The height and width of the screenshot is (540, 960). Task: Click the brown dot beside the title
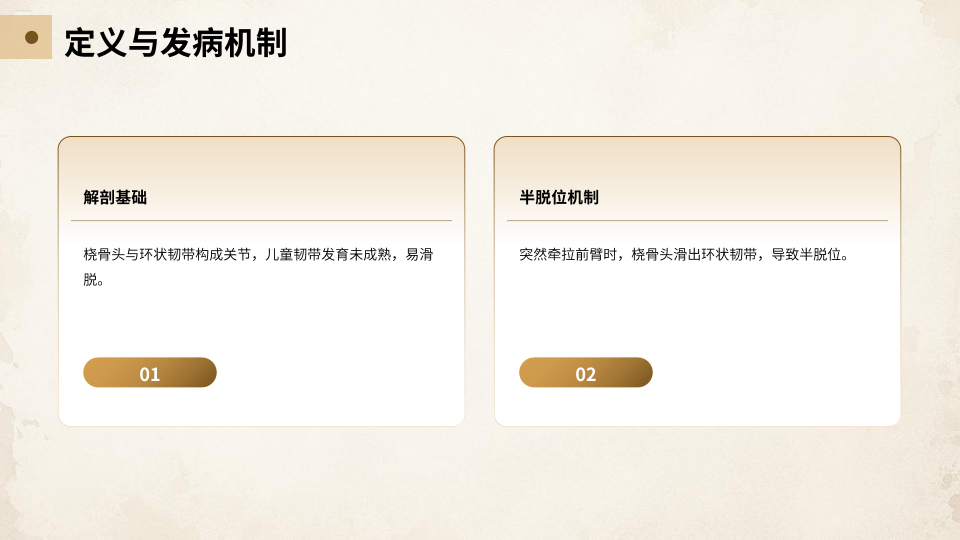point(31,37)
